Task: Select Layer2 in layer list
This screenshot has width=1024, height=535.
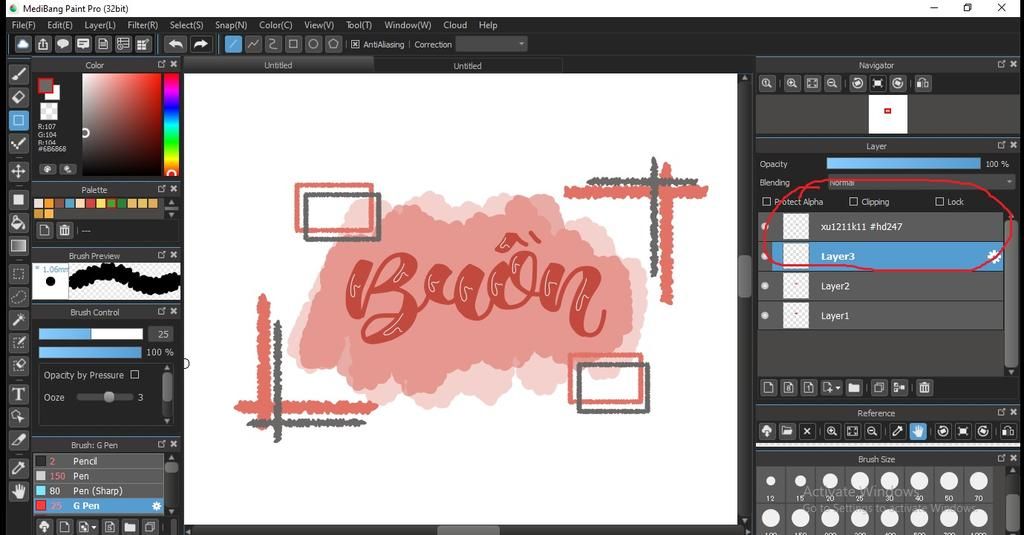Action: point(881,286)
